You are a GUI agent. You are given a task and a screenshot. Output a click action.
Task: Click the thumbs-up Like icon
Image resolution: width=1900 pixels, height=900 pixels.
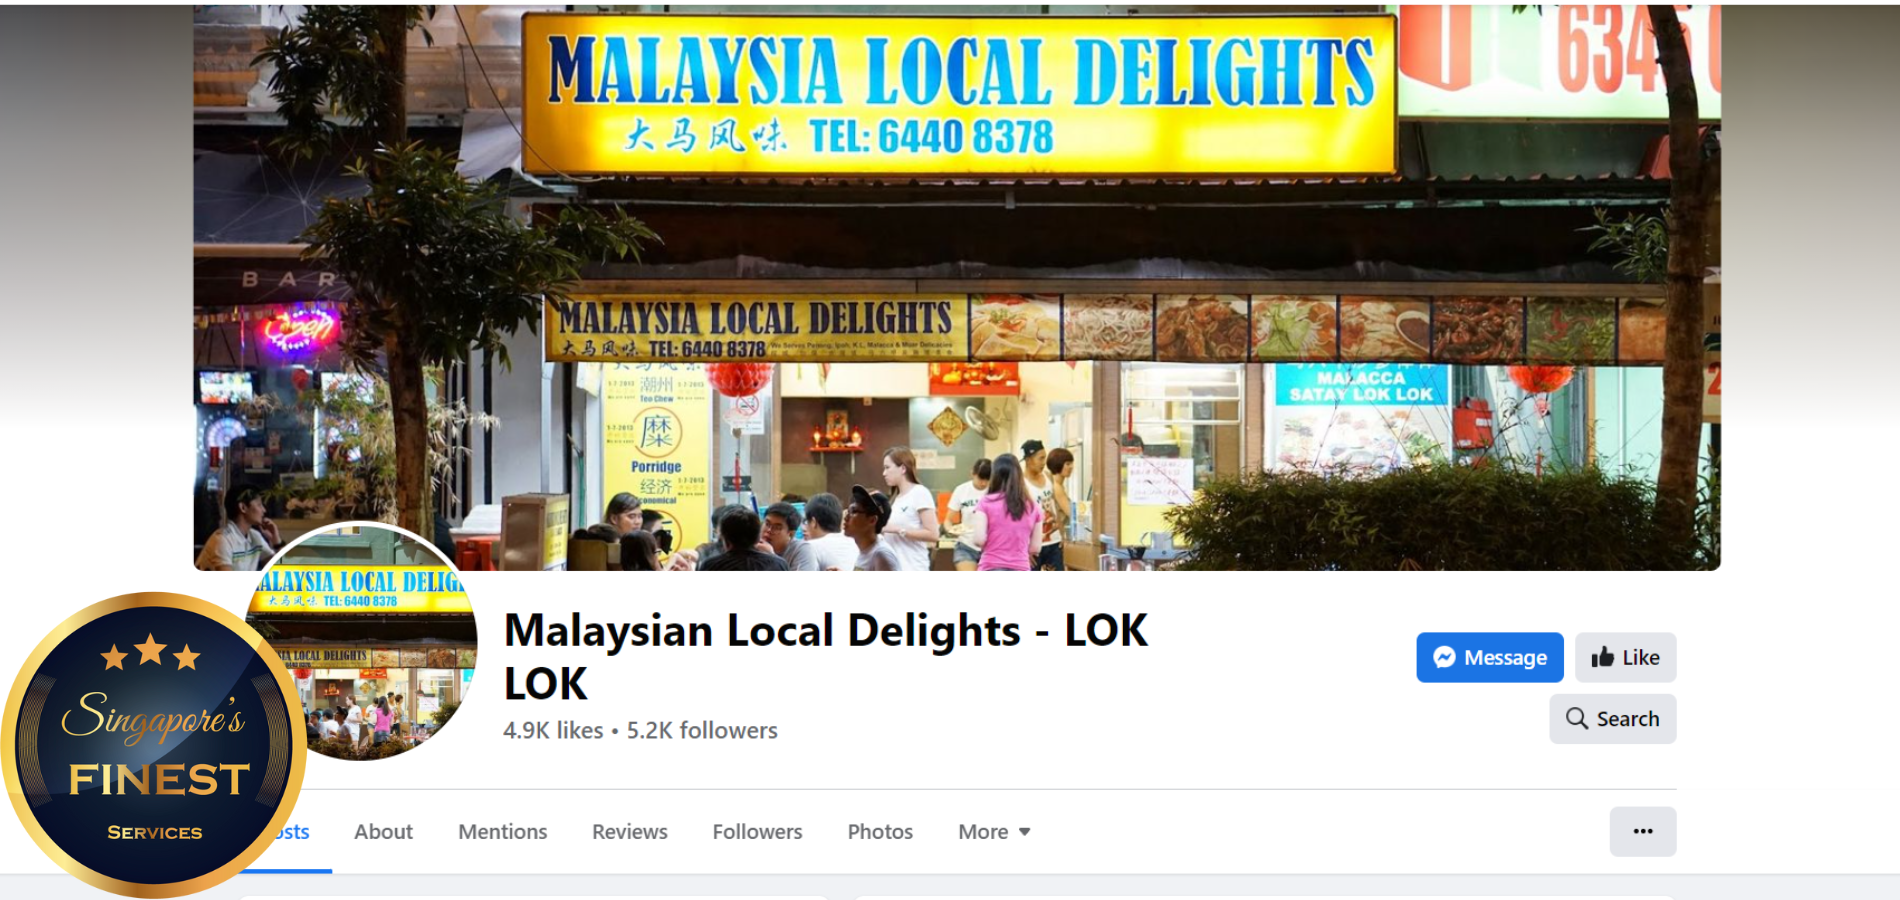coord(1602,657)
